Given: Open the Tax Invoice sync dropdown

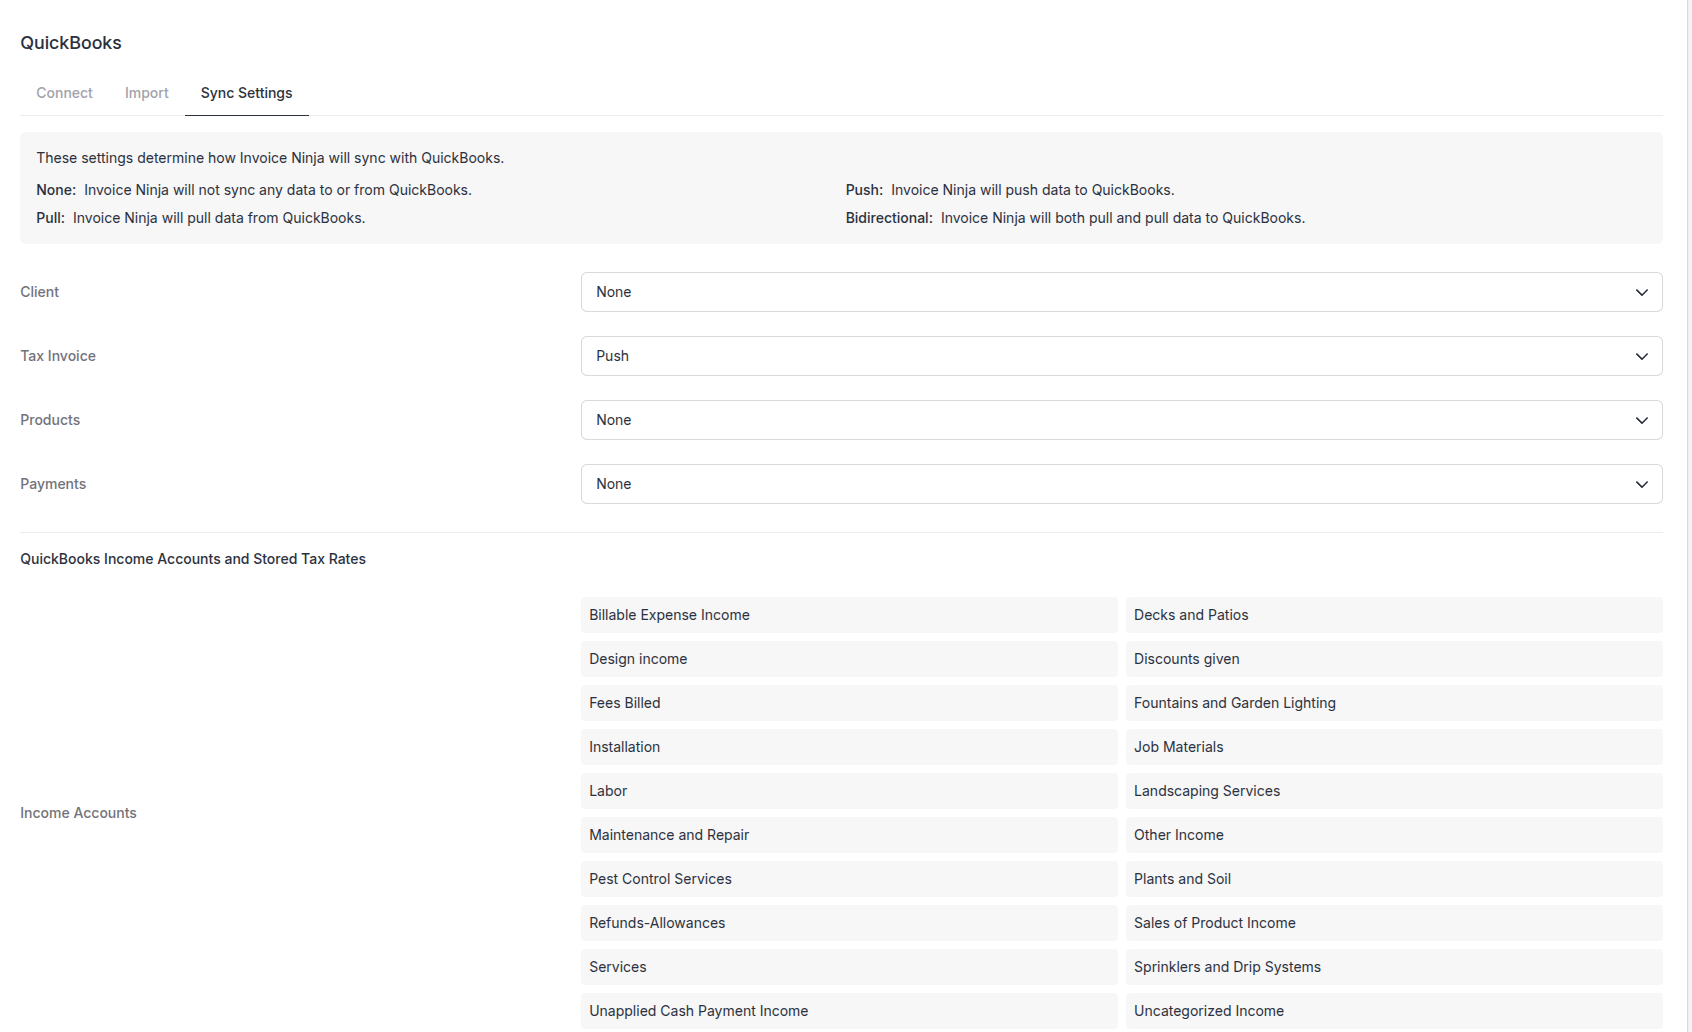Looking at the screenshot, I should [x=1121, y=356].
